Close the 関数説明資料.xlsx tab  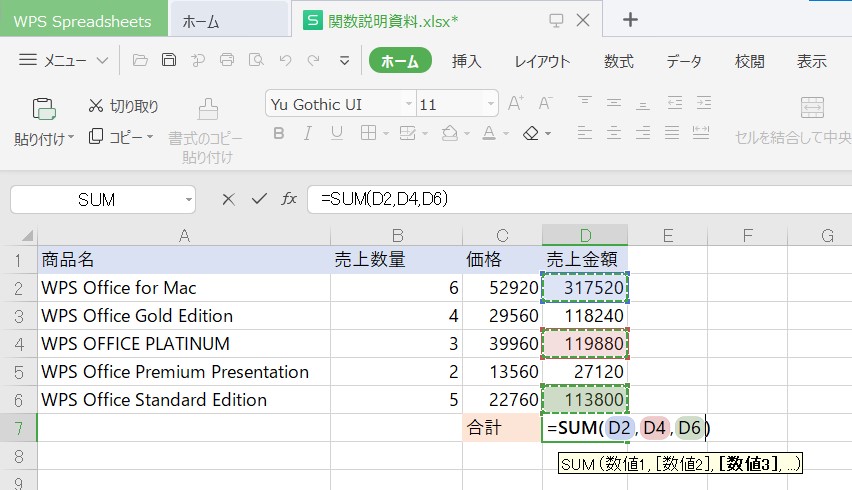[x=583, y=21]
